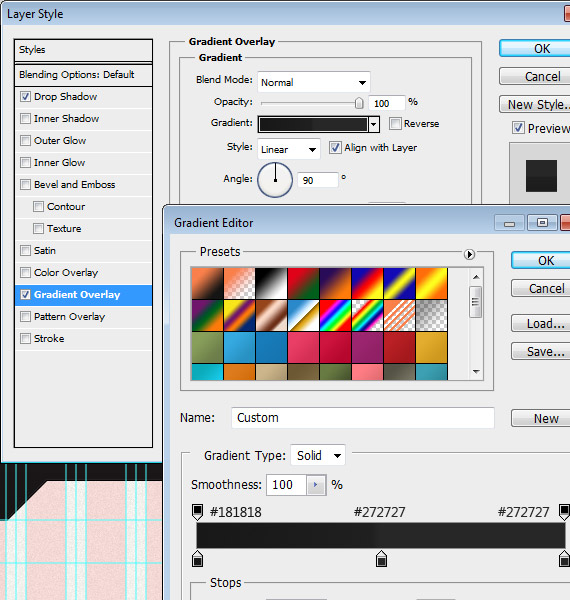Select the pink-red preset swatch in third row
The image size is (570, 600).
[x=303, y=347]
